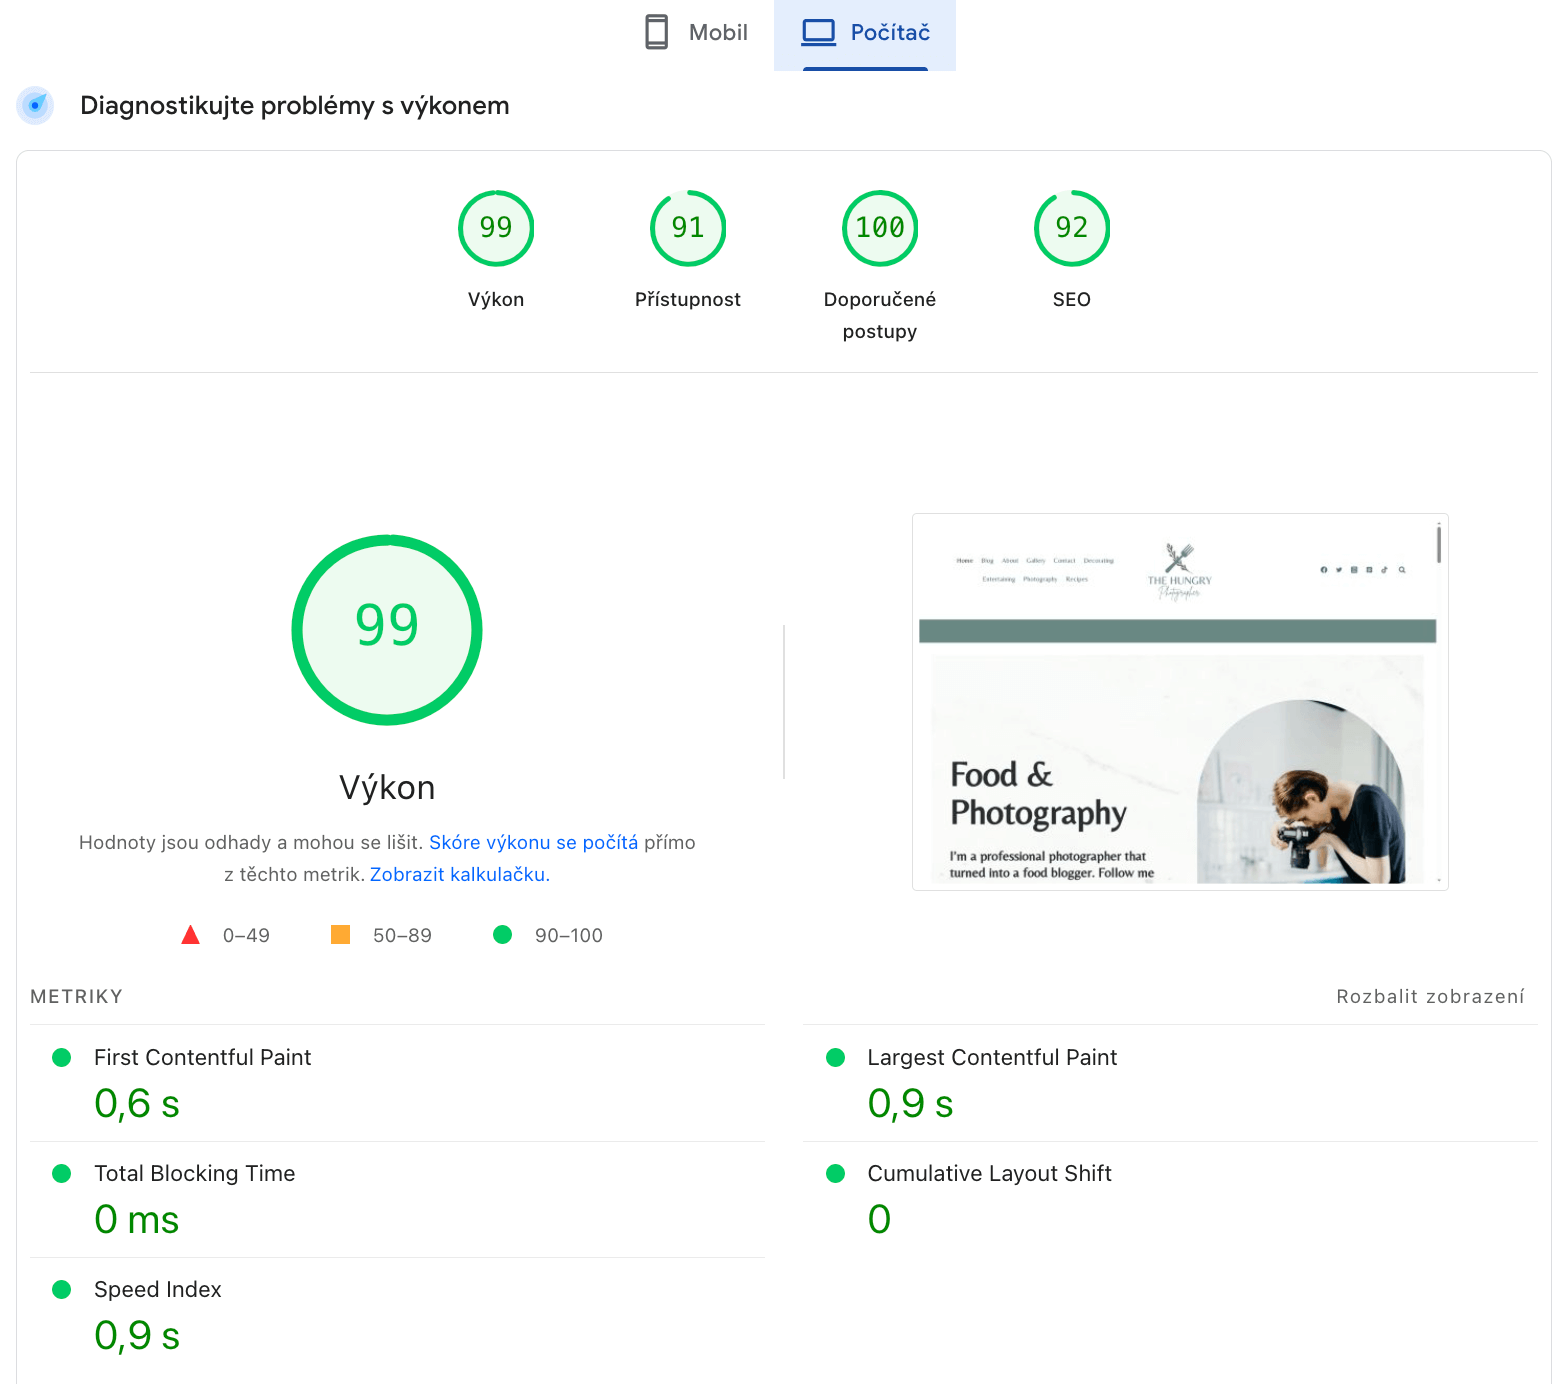The image size is (1566, 1384).
Task: Open the Zobrazit kalkulačku link
Action: click(x=458, y=874)
